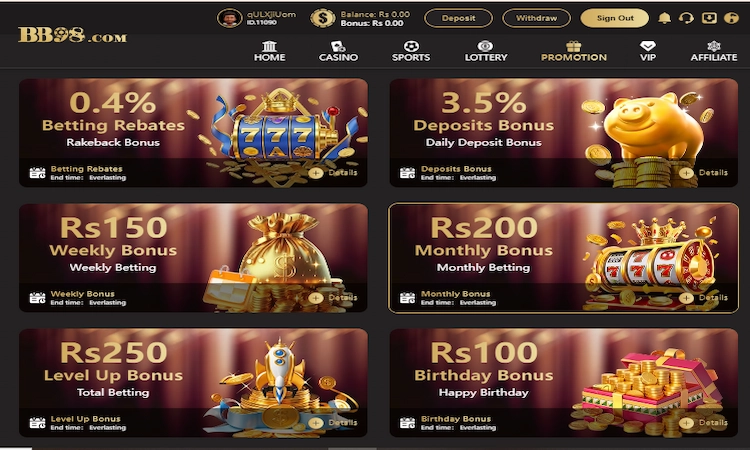750x450 pixels.
Task: Open the notification bell icon
Action: pos(664,18)
